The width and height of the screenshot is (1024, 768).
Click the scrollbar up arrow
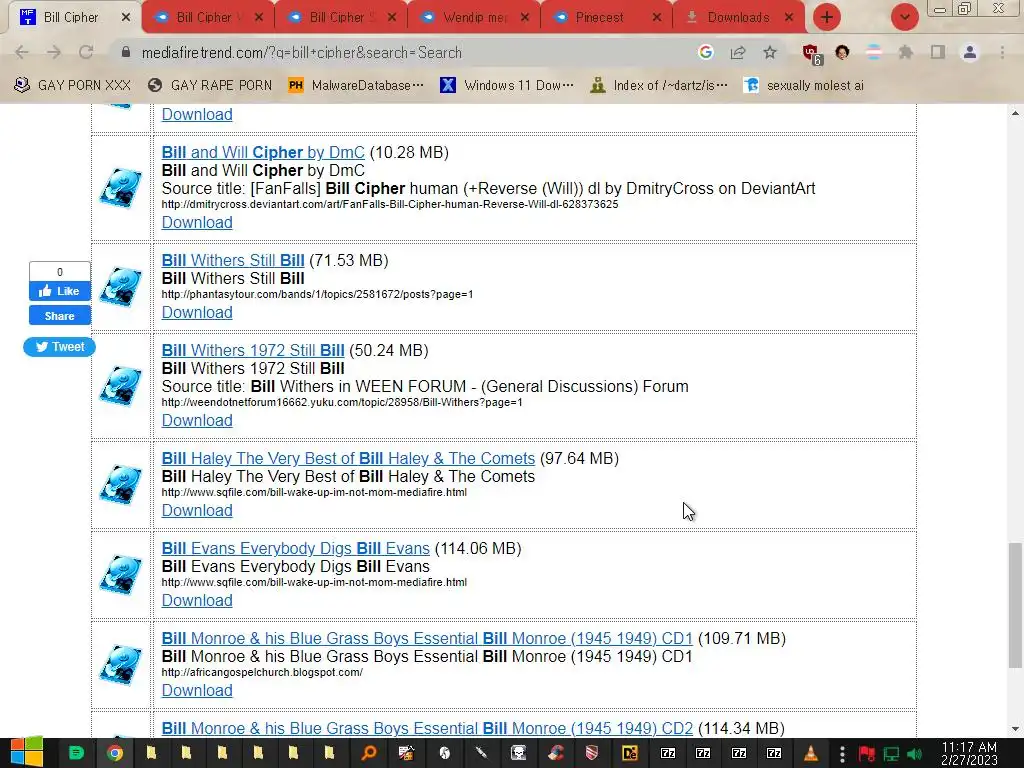coord(1015,113)
